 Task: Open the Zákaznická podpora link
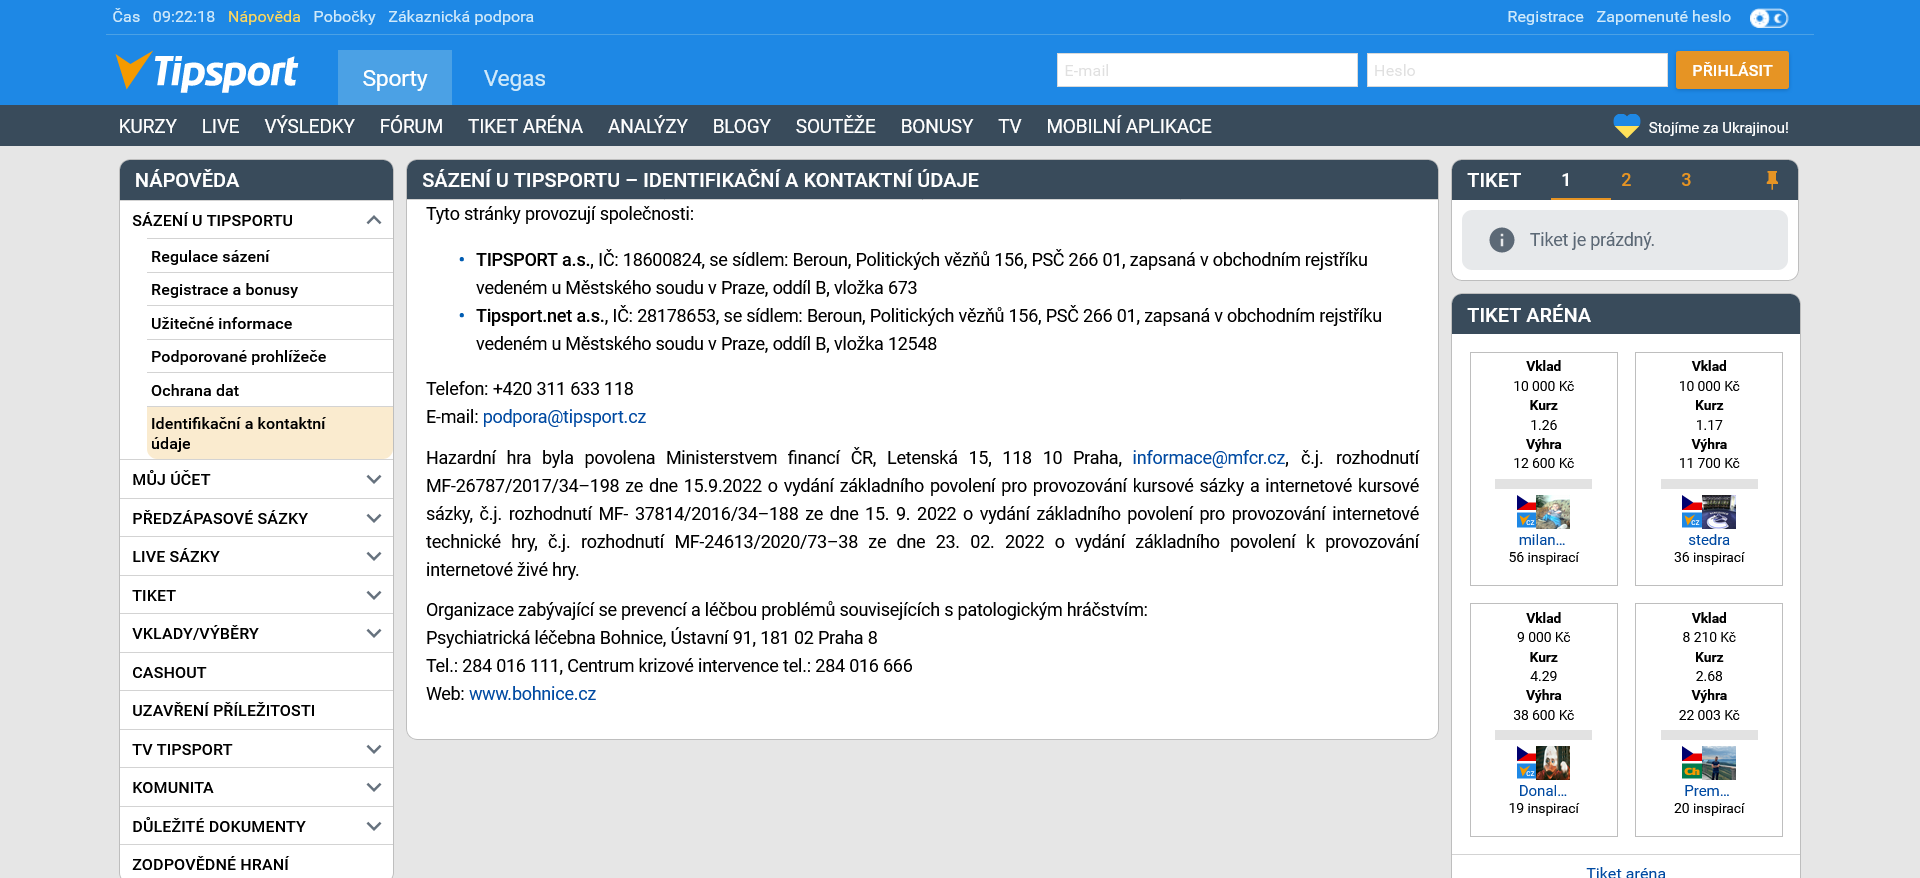tap(461, 17)
